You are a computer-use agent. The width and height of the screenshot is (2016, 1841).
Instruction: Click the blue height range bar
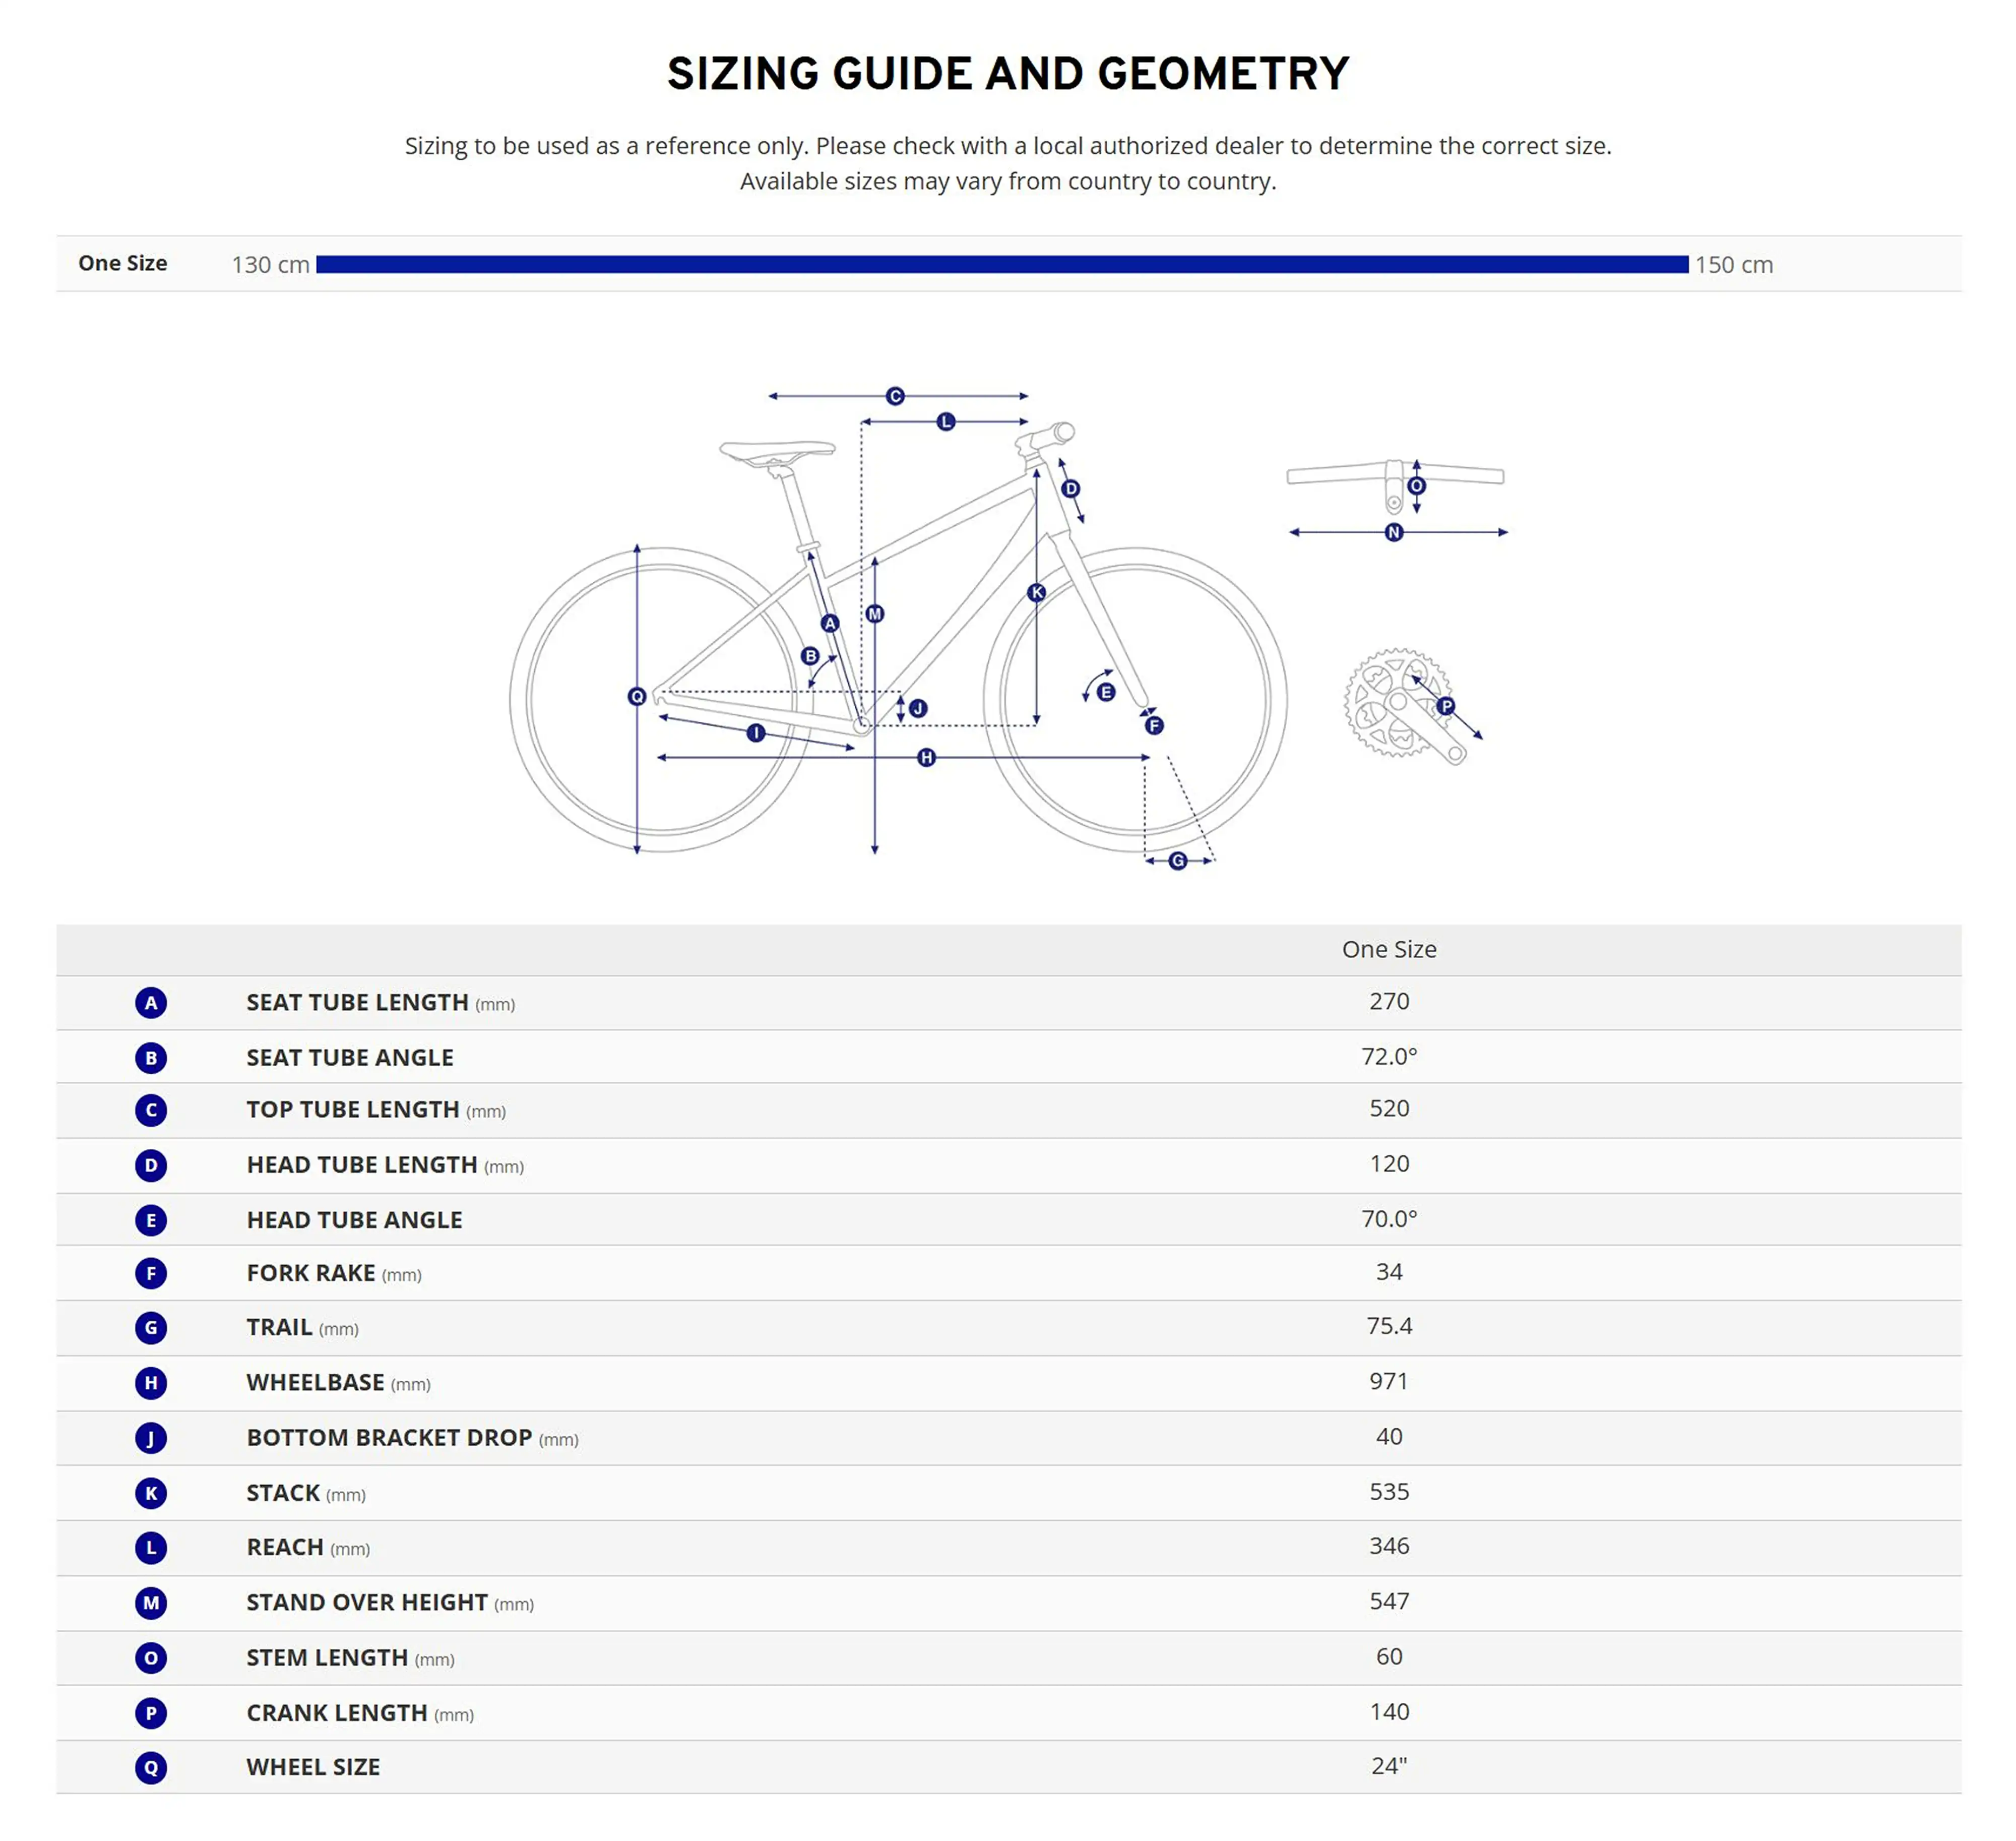pyautogui.click(x=1001, y=264)
